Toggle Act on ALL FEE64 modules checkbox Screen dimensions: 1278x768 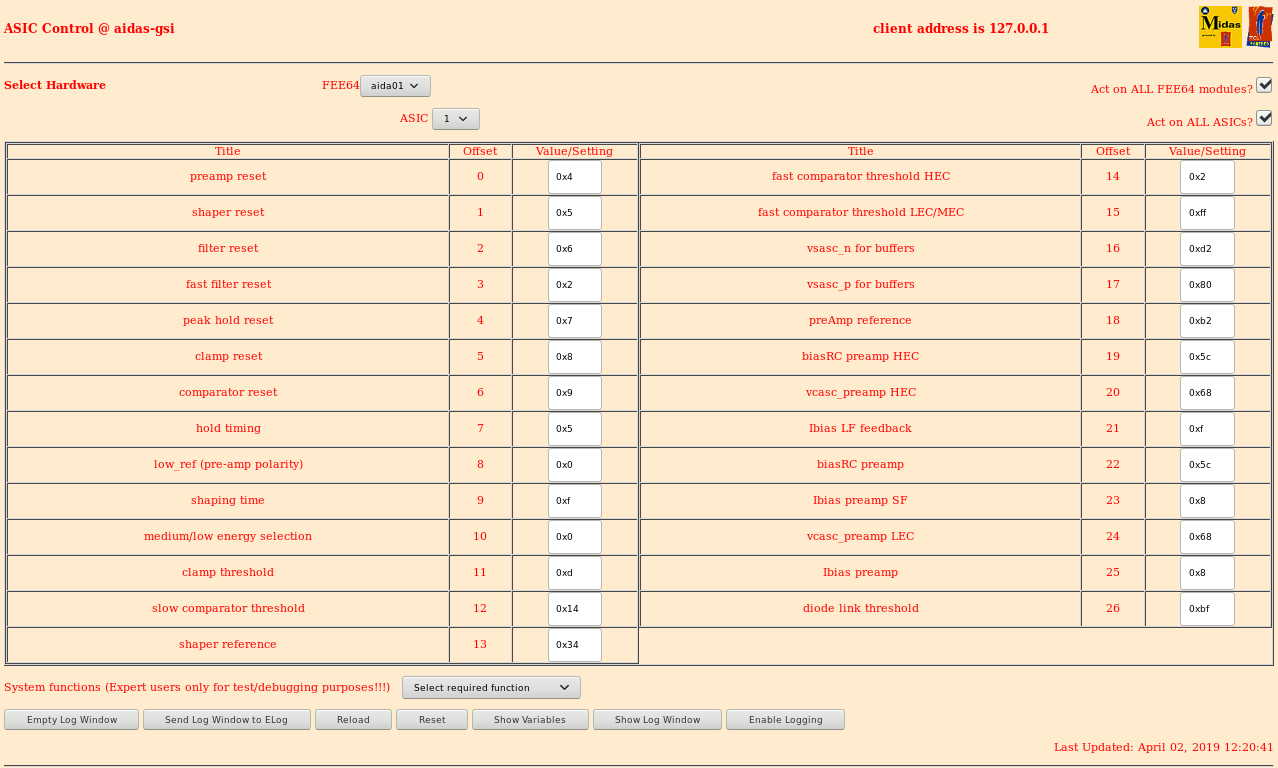click(x=1264, y=85)
